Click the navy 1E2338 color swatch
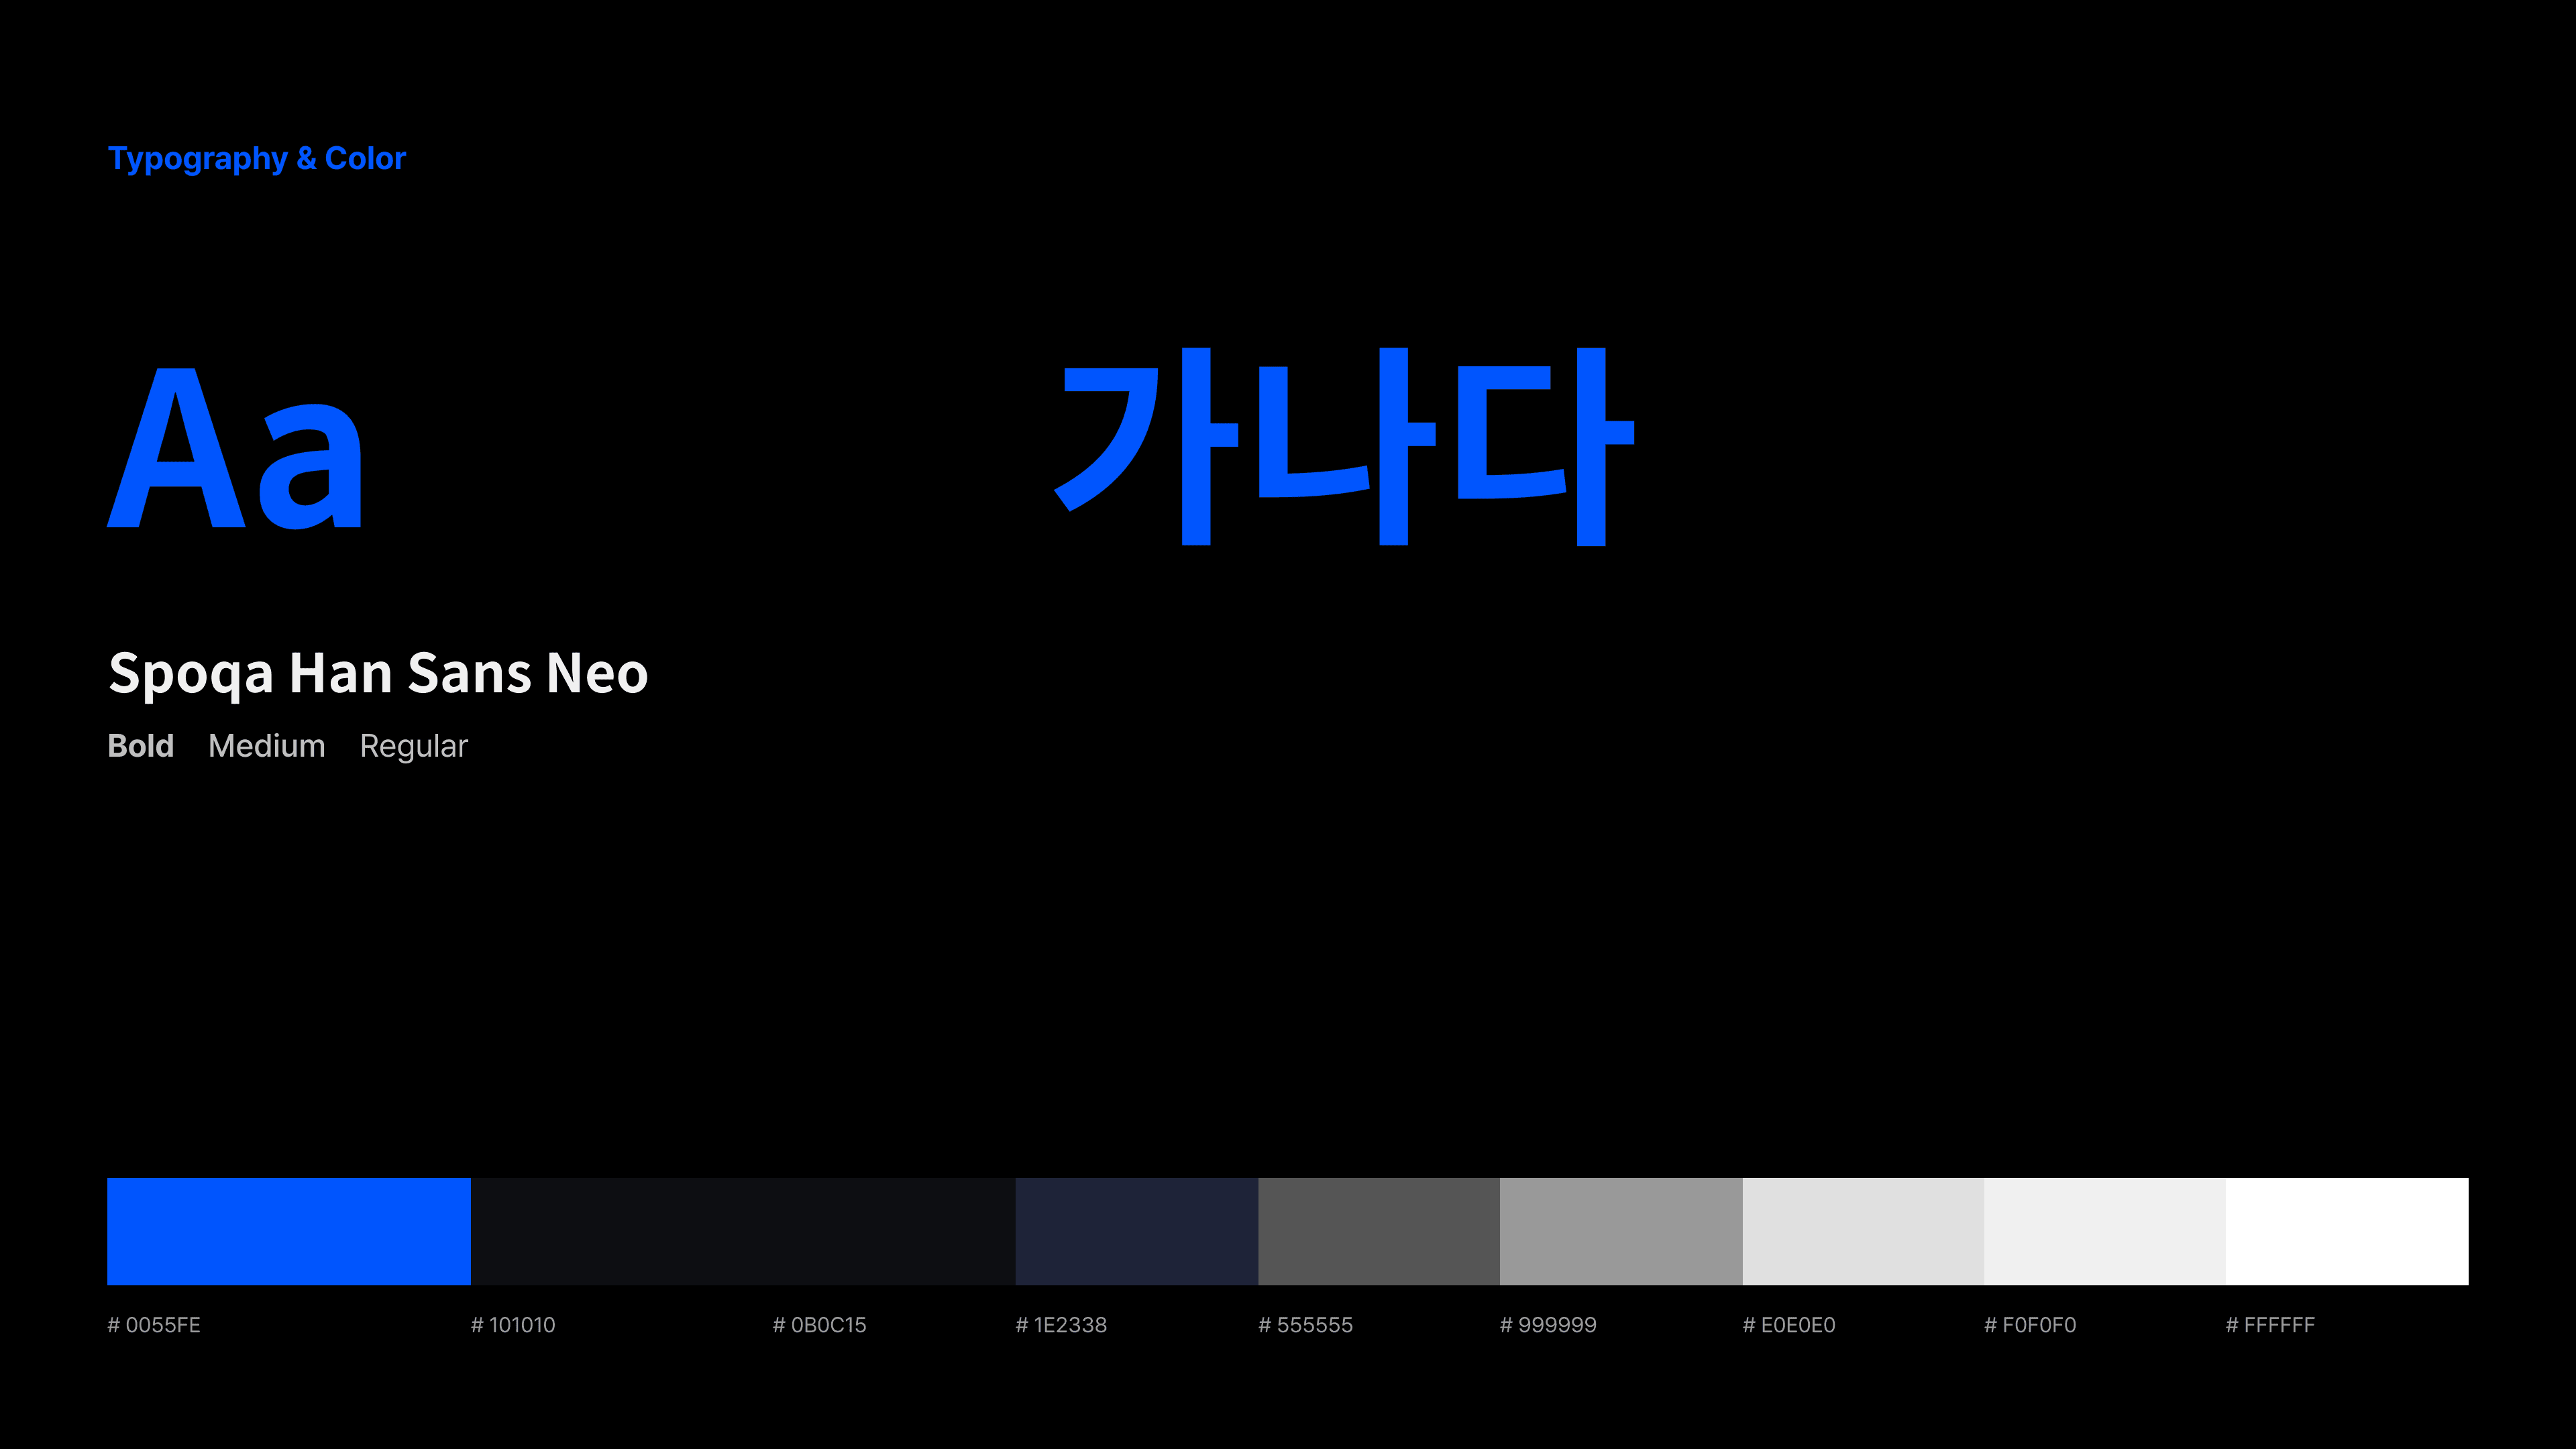This screenshot has height=1449, width=2576. click(1136, 1231)
